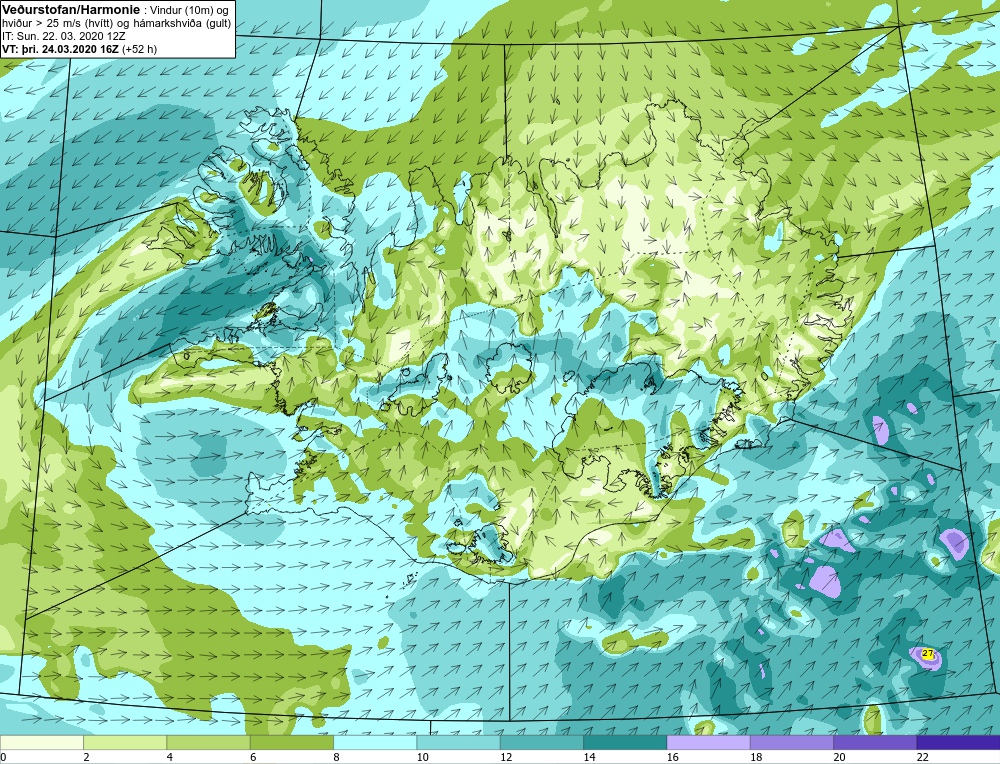The image size is (1000, 764).
Task: Click the legend scale label '8'
Action: 336,757
